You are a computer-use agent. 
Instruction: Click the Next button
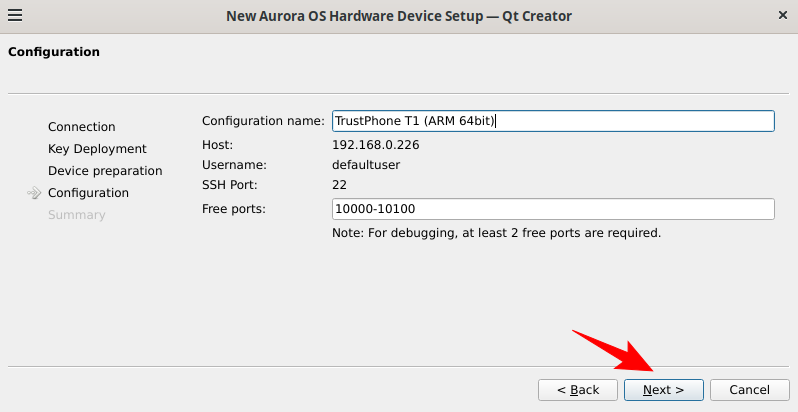point(664,390)
